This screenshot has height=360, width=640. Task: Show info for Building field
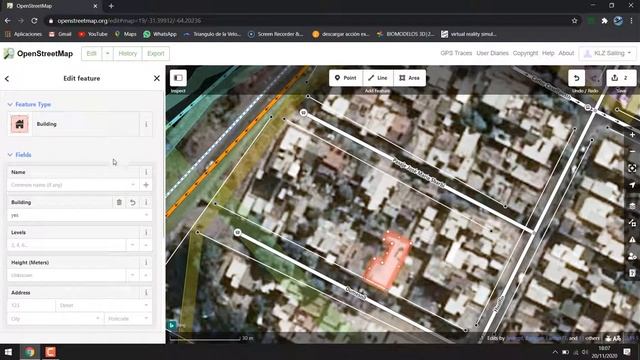coord(146,202)
